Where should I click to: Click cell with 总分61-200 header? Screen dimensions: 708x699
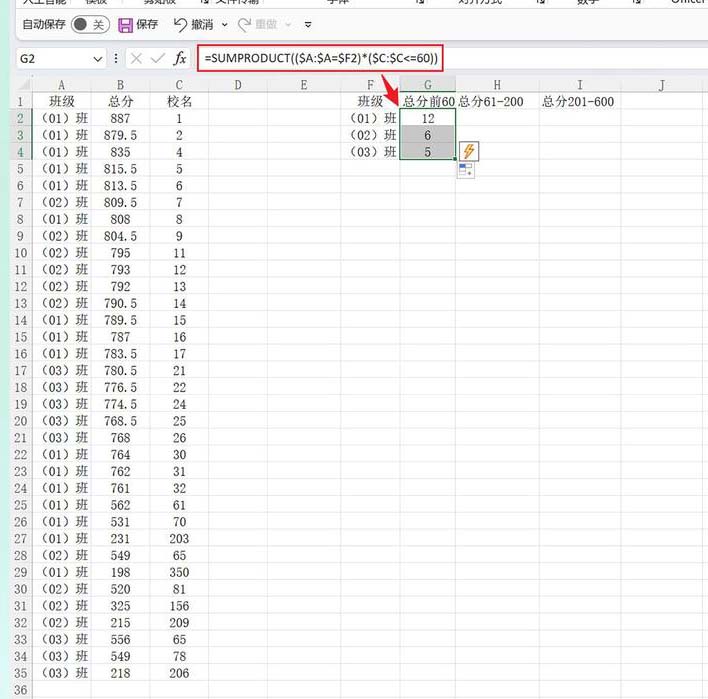tap(497, 102)
